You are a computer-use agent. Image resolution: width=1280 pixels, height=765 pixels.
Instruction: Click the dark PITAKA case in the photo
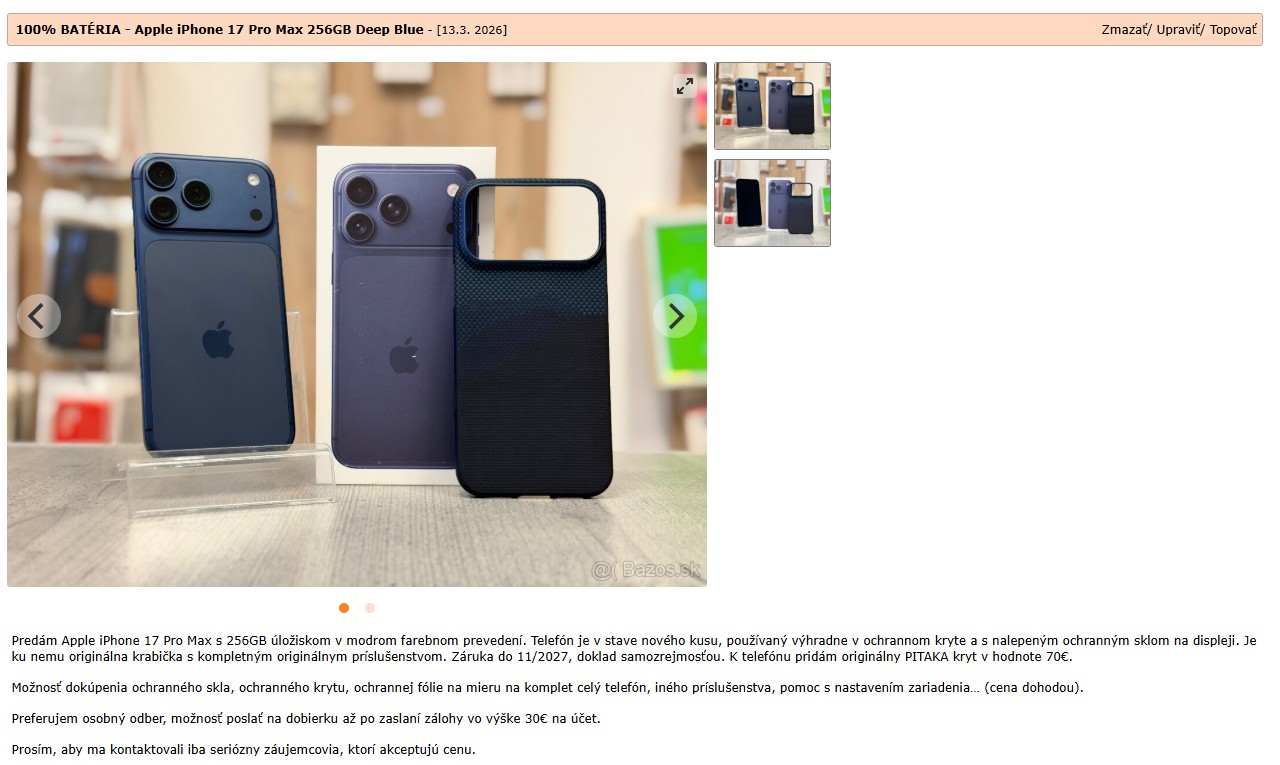[x=533, y=338]
